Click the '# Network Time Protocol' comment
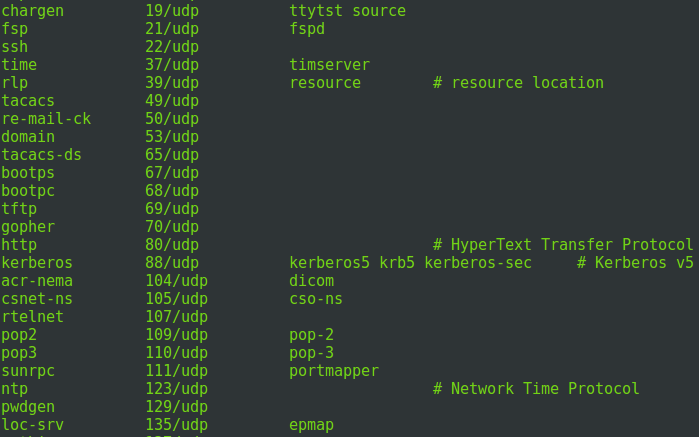Screen dimensions: 699x437 (x=536, y=389)
